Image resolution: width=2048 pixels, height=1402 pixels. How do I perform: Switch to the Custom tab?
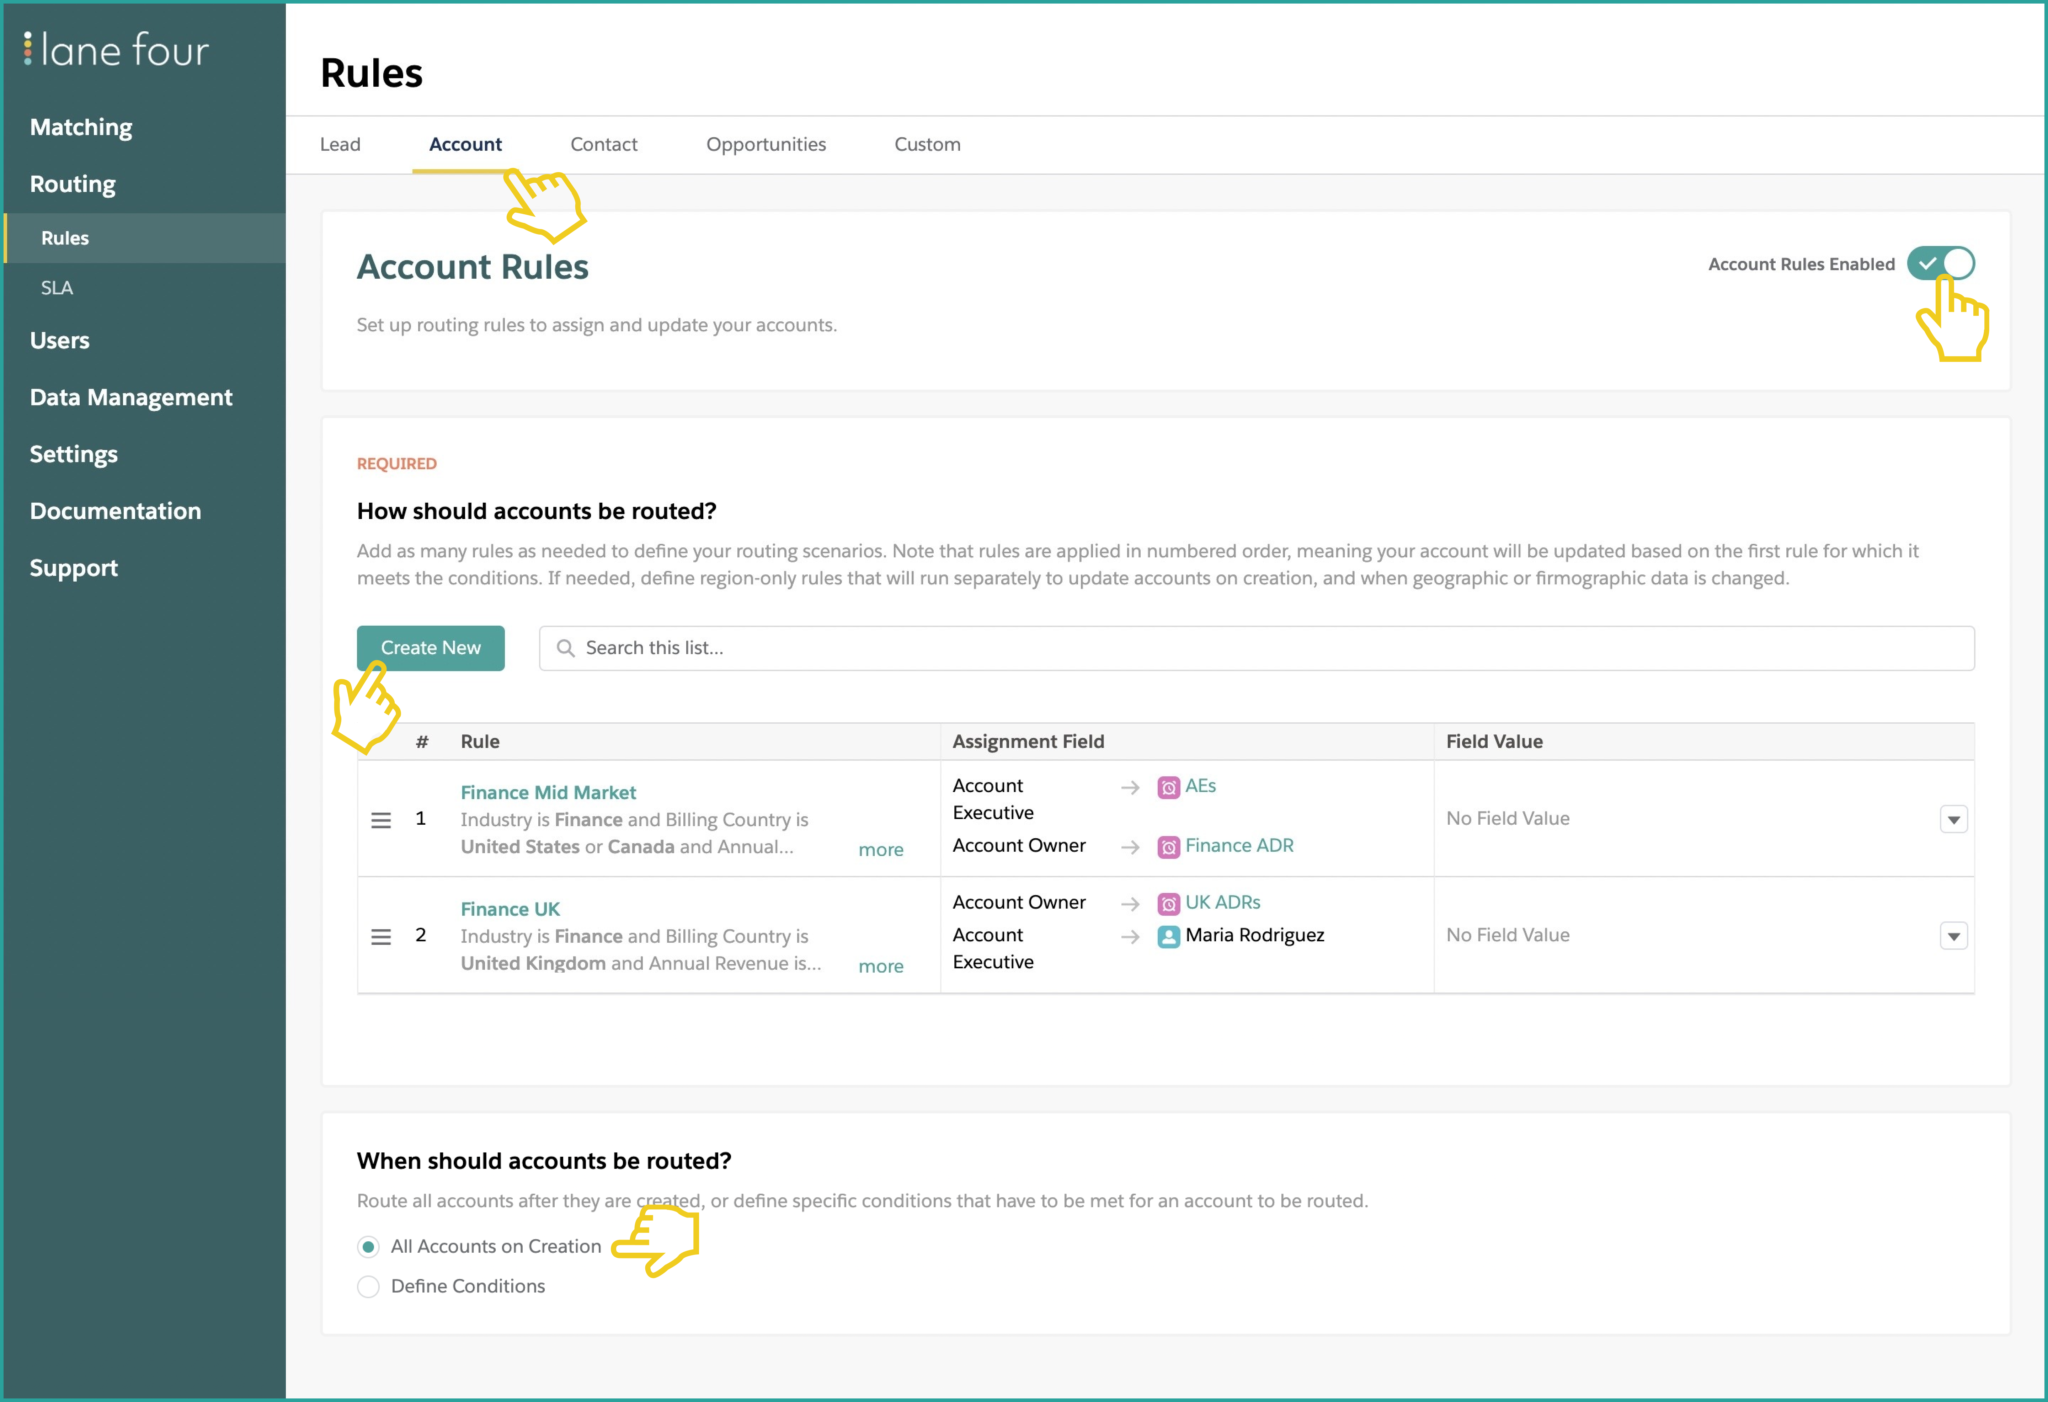[927, 144]
